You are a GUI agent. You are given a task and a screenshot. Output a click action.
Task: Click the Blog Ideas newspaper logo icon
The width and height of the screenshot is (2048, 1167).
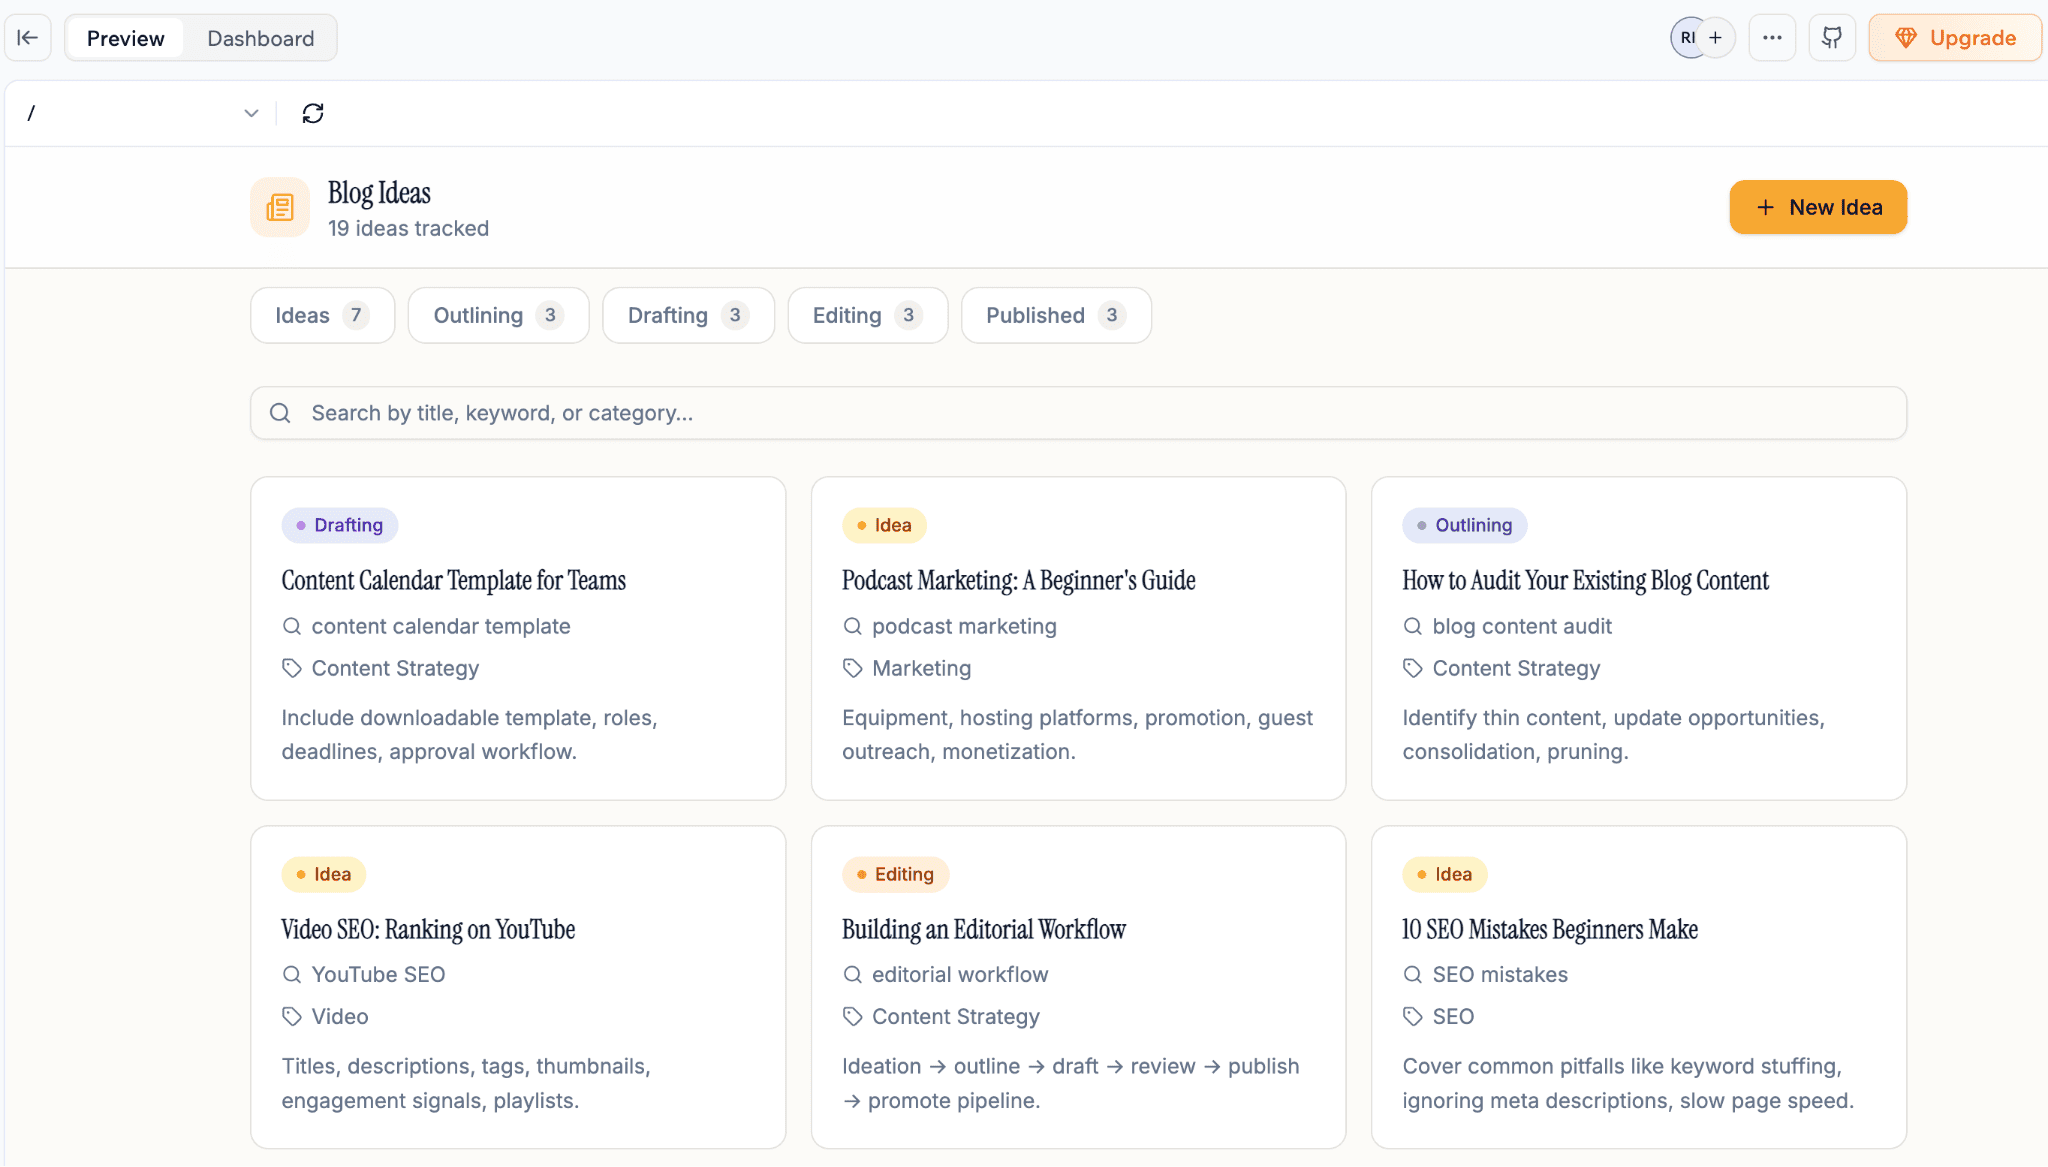tap(280, 207)
